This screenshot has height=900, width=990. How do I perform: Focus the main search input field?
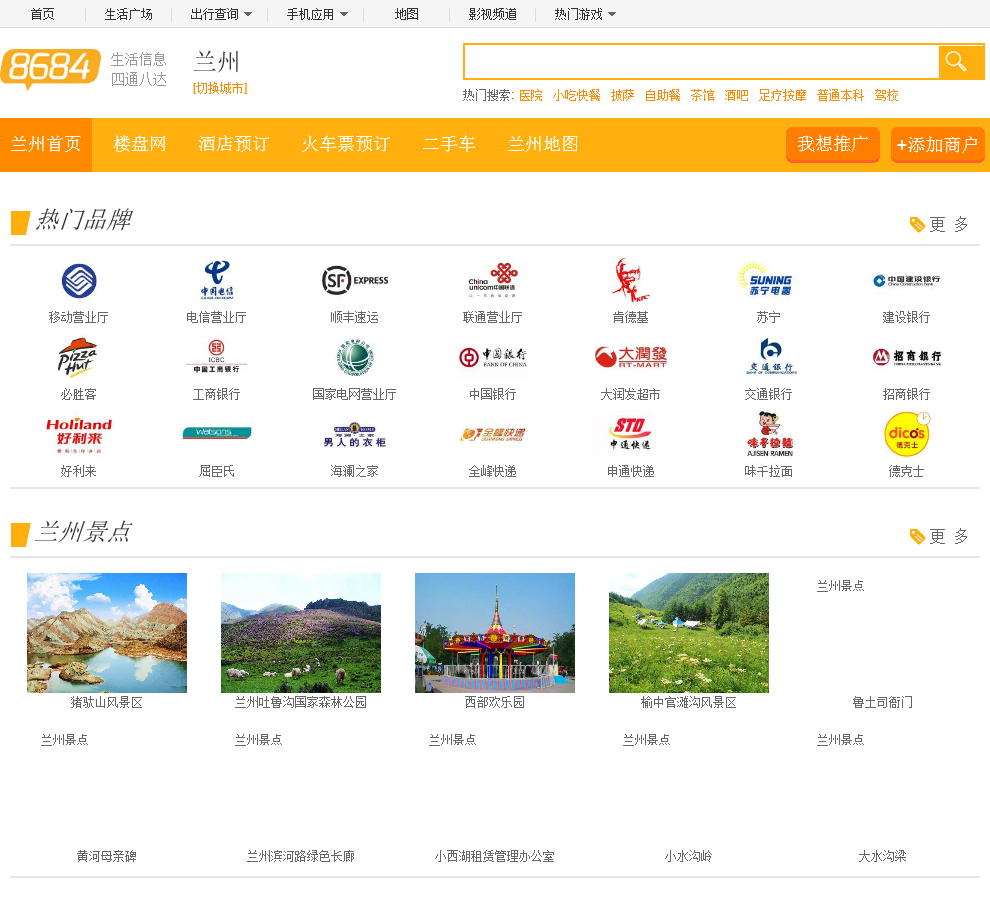tap(701, 61)
